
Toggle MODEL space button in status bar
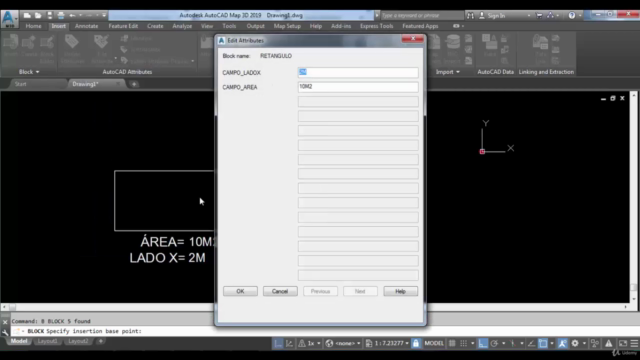[434, 344]
